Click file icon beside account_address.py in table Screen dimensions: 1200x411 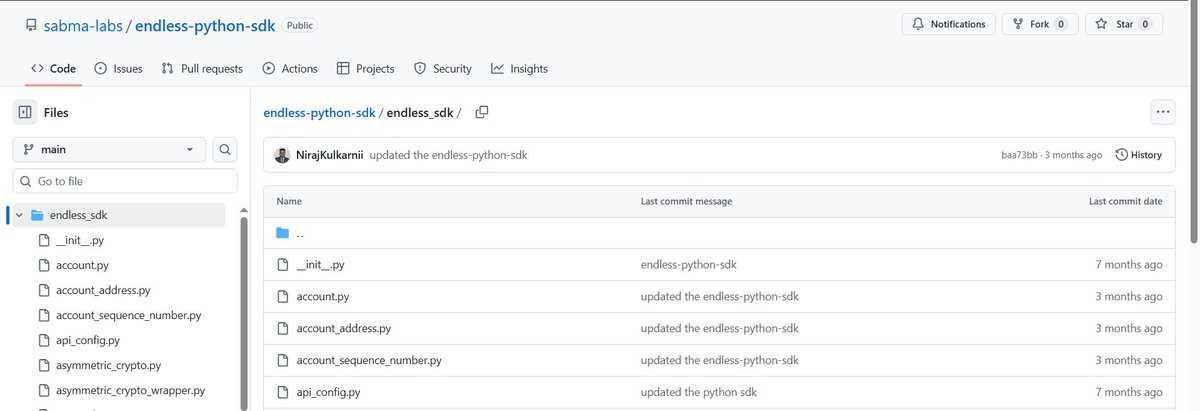click(x=282, y=328)
